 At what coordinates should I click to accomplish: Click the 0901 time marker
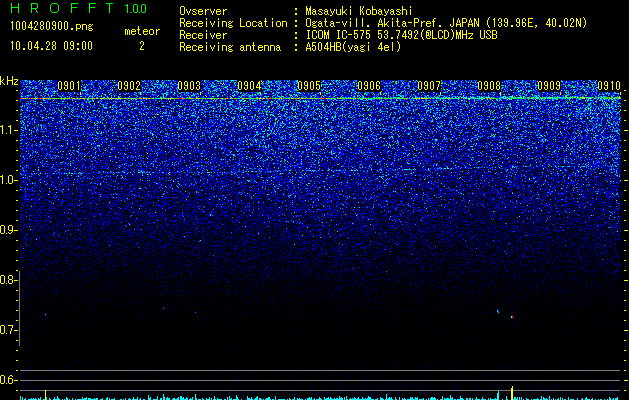click(x=69, y=86)
